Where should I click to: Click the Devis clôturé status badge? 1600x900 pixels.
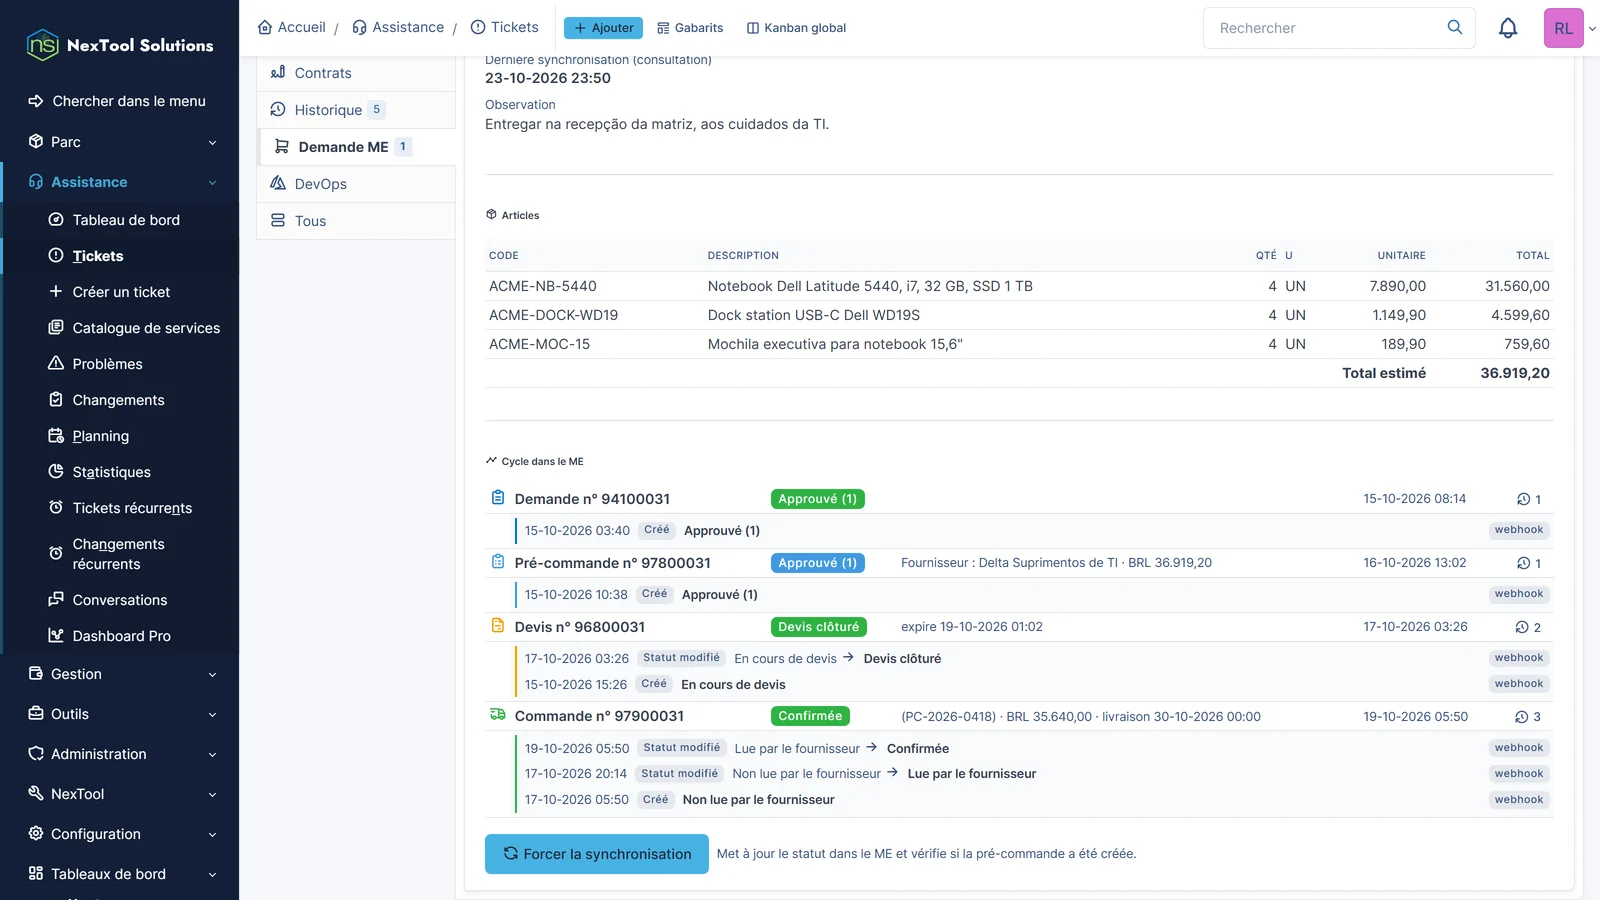pos(818,627)
